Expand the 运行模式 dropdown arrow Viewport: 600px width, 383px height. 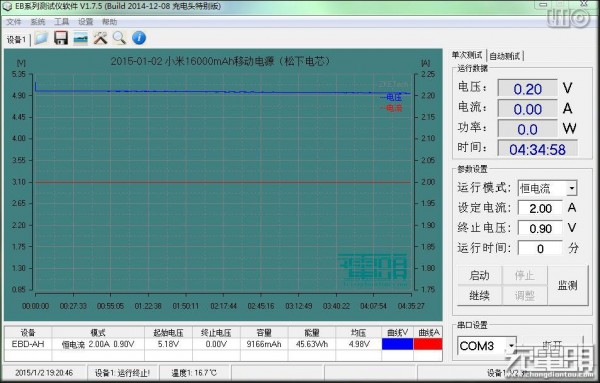572,188
